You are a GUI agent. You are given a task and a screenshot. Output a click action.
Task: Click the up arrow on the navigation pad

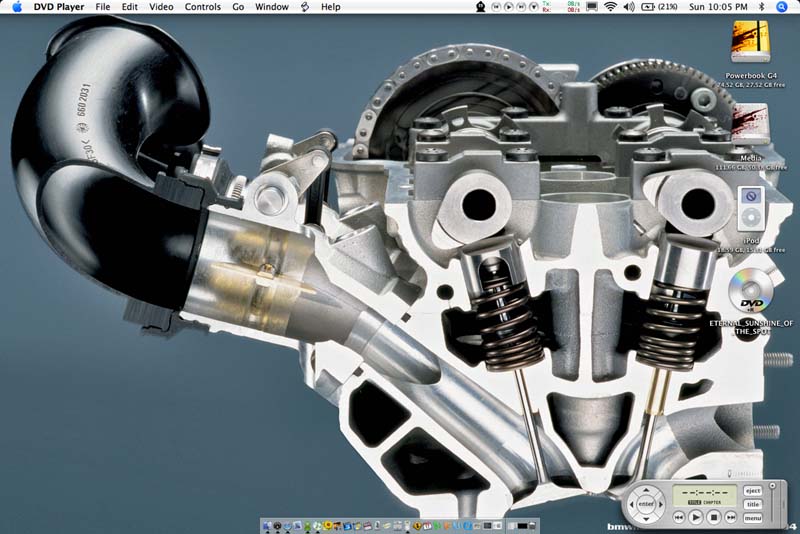click(646, 490)
